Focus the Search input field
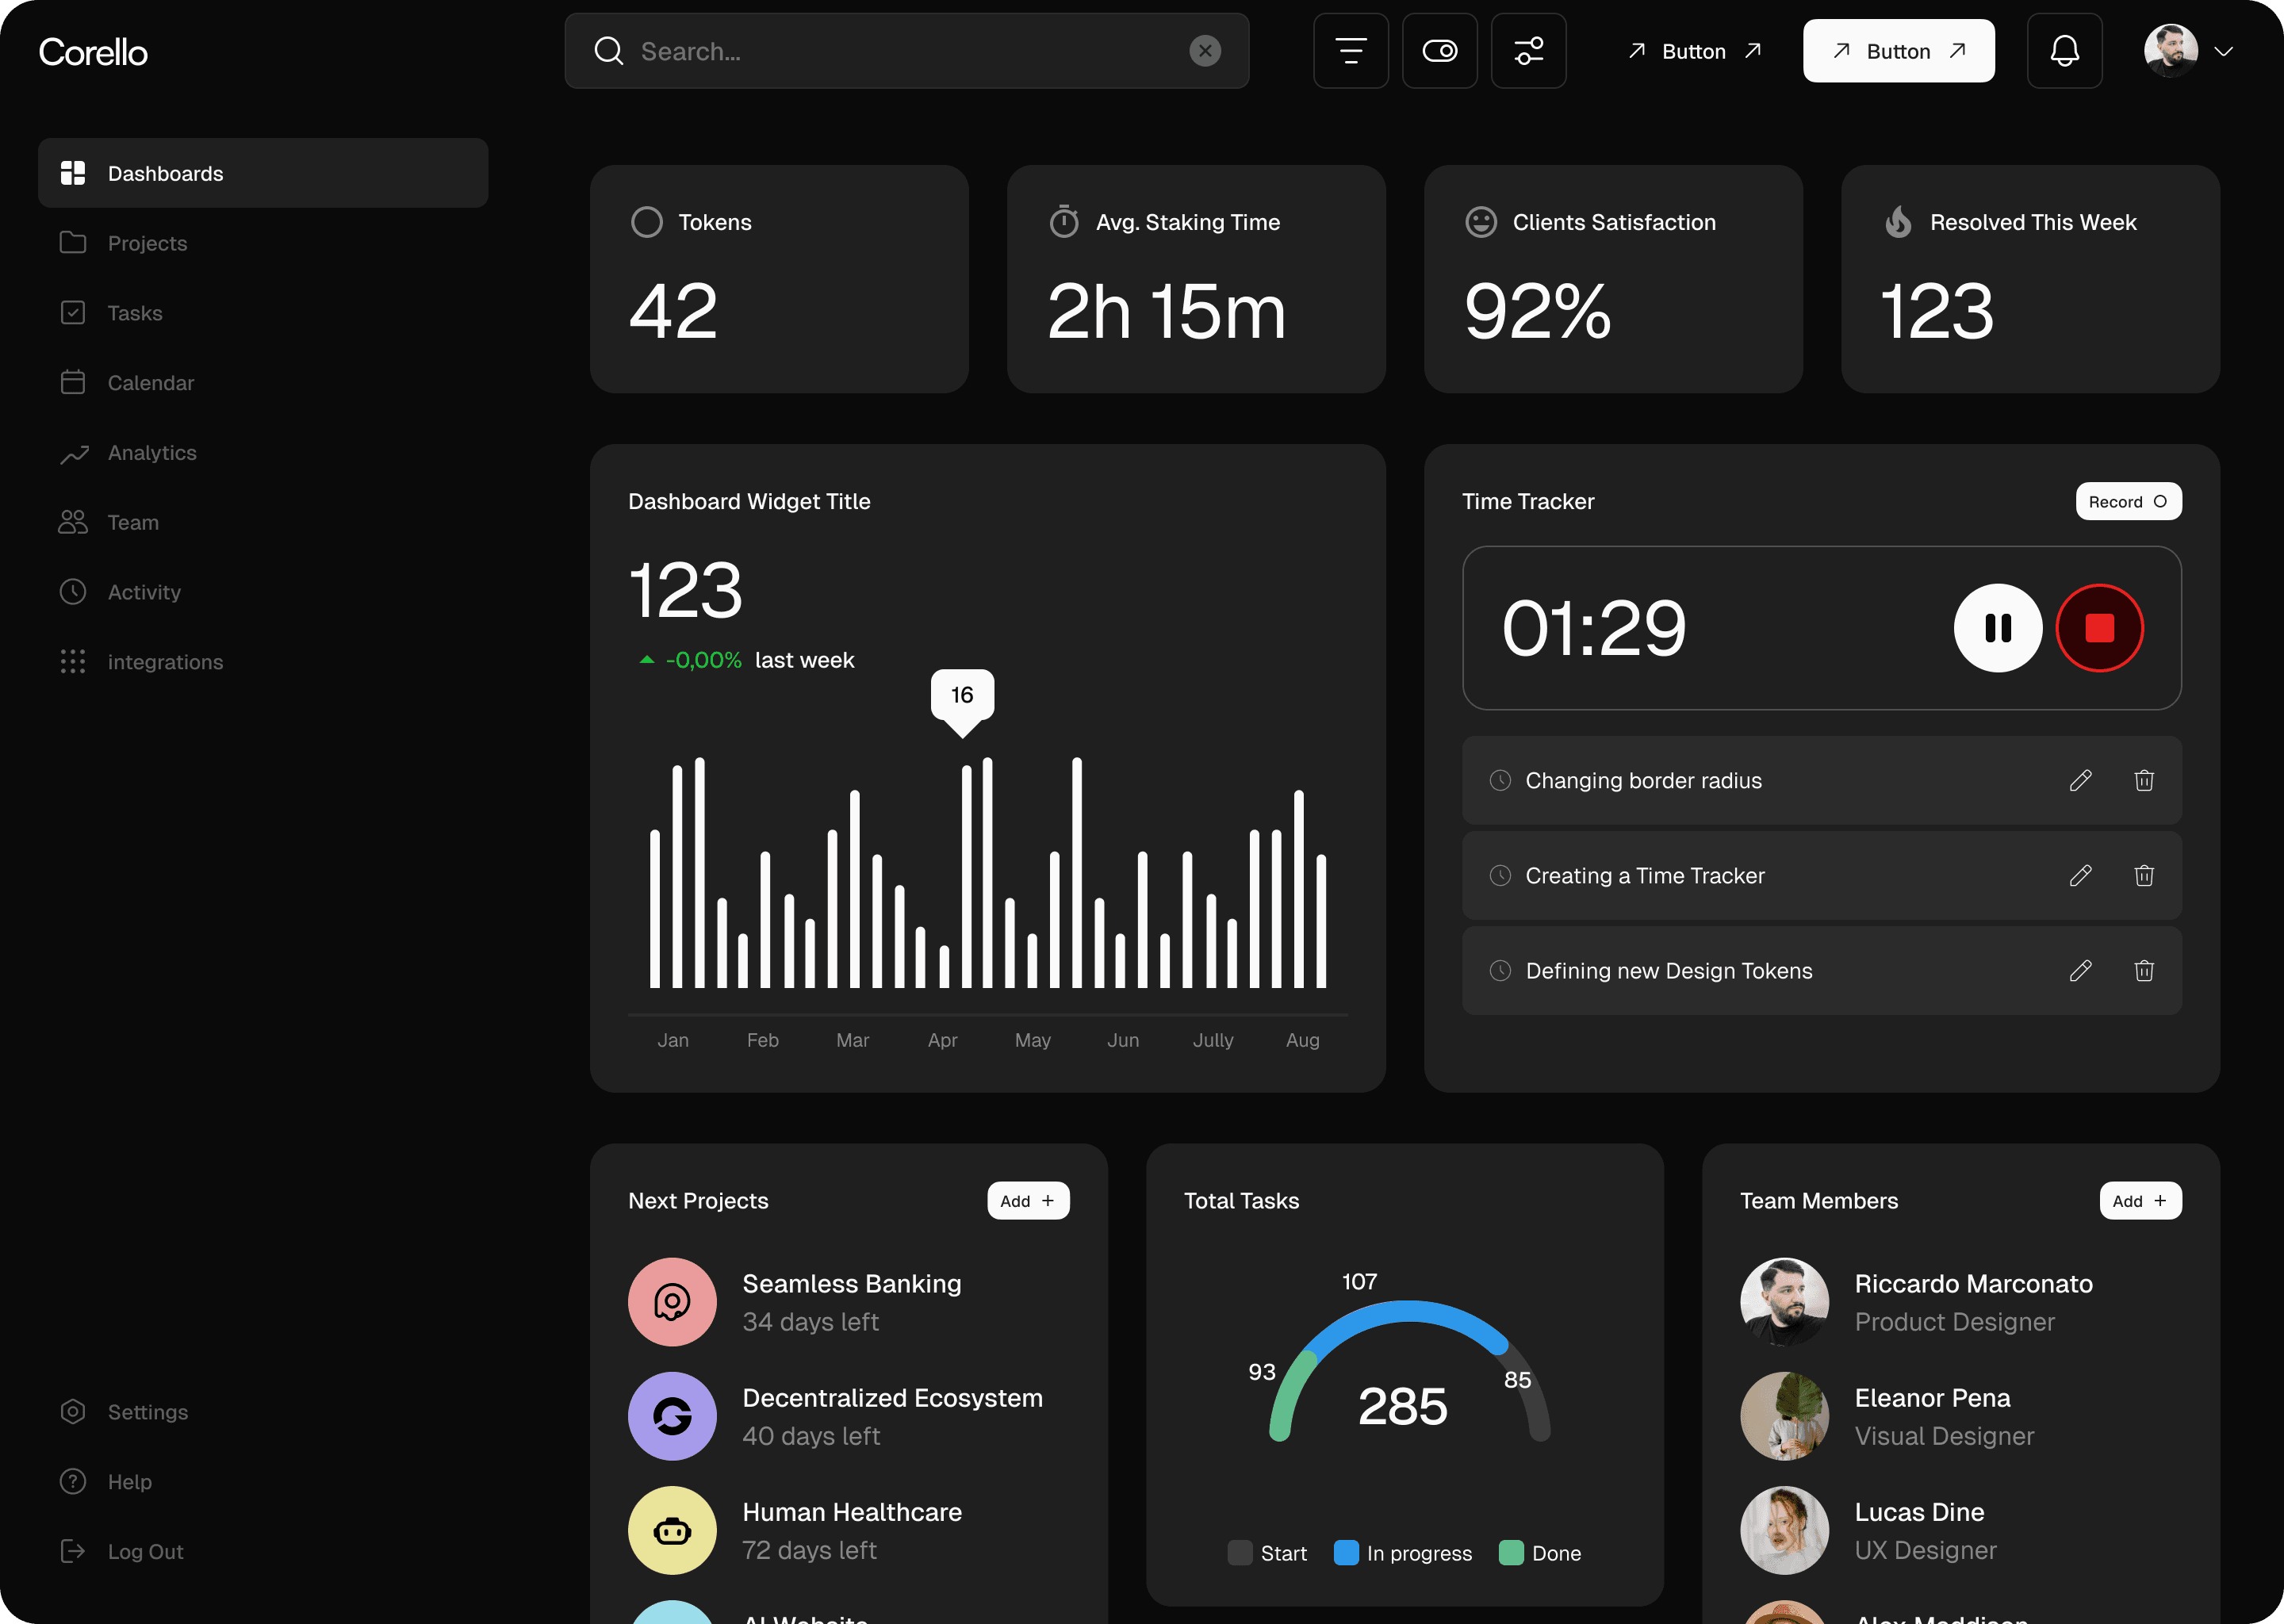Screen dimensions: 2284x1624 906,51
